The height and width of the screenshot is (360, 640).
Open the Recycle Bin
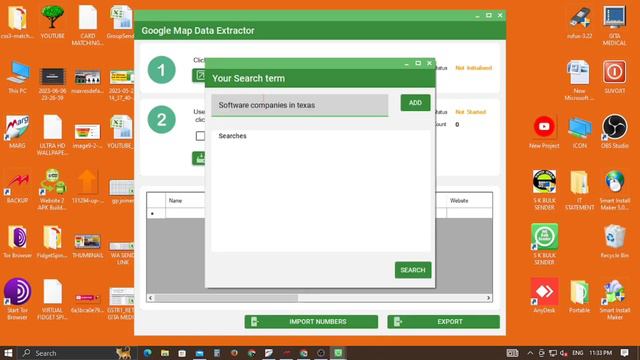pyautogui.click(x=614, y=242)
